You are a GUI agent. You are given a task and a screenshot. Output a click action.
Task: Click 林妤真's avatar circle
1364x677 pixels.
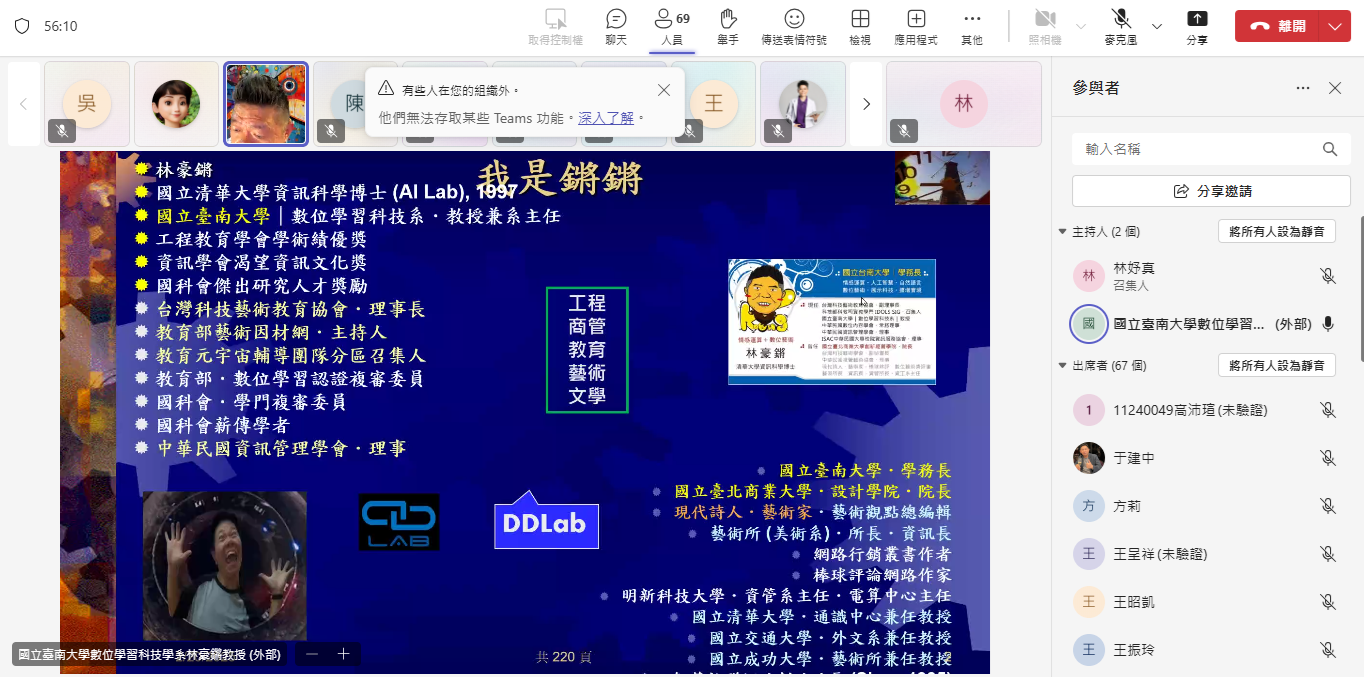tap(1089, 276)
